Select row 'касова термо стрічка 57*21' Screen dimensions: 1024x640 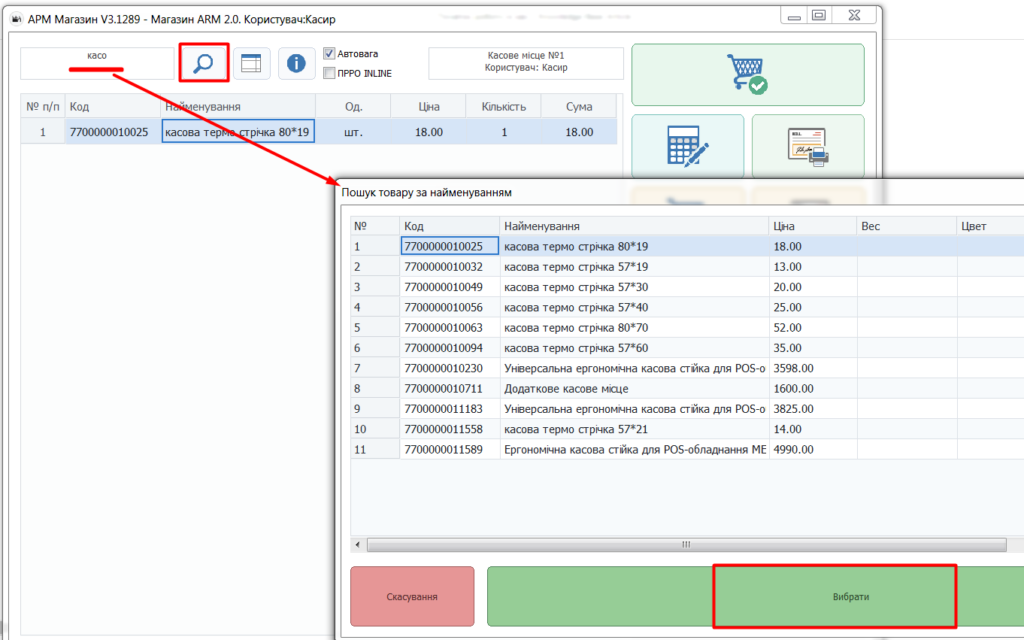tap(687, 429)
